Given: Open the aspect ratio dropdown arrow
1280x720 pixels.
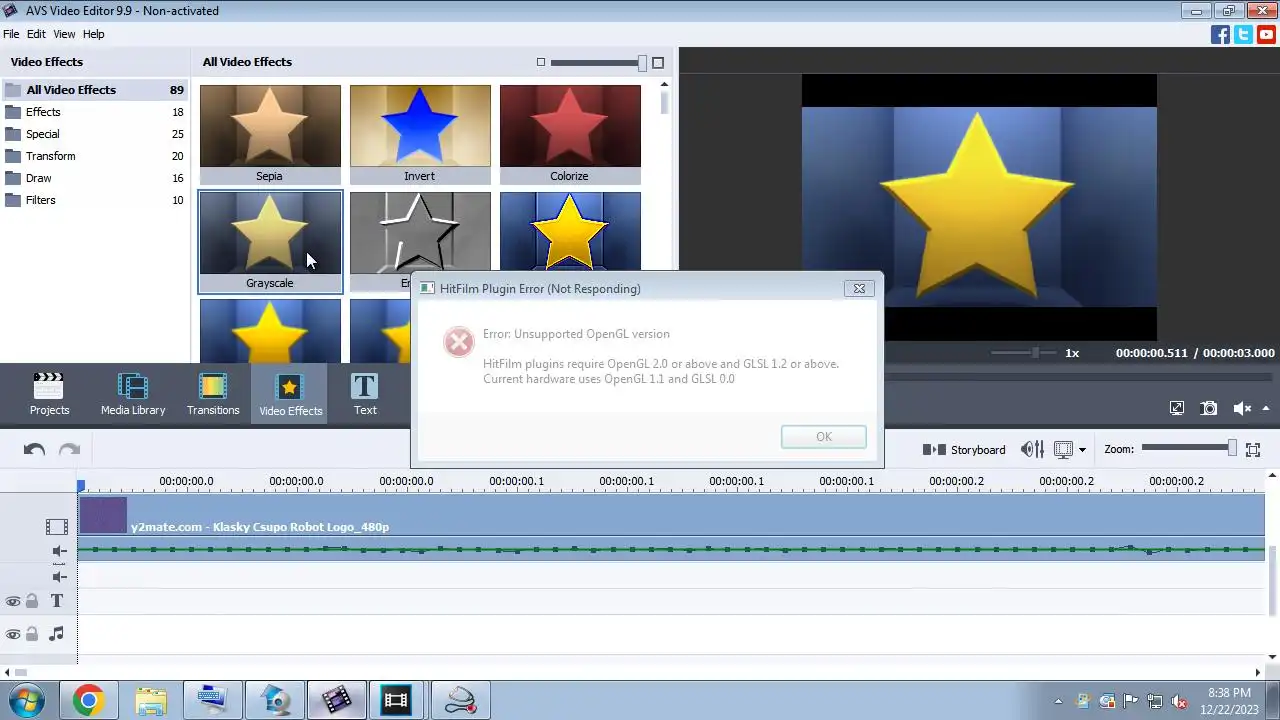Looking at the screenshot, I should [x=1082, y=450].
